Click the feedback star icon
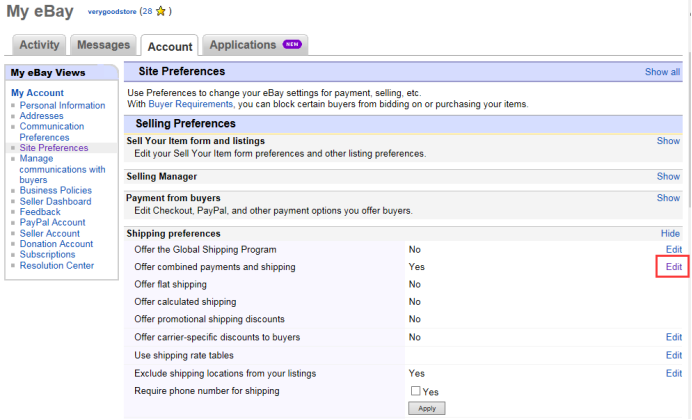The width and height of the screenshot is (692, 420). pyautogui.click(x=160, y=12)
